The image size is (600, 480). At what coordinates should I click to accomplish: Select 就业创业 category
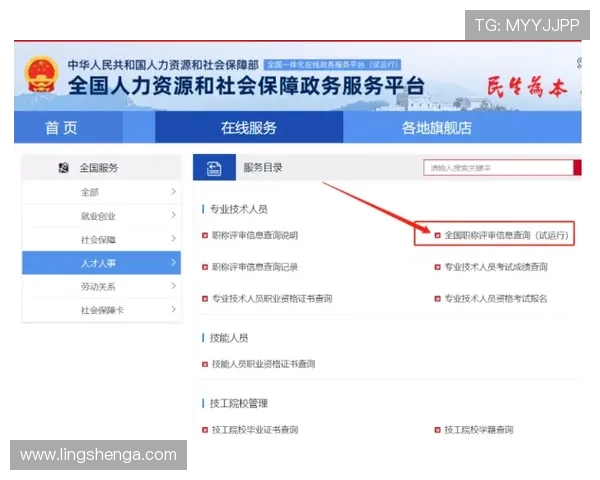tap(101, 216)
